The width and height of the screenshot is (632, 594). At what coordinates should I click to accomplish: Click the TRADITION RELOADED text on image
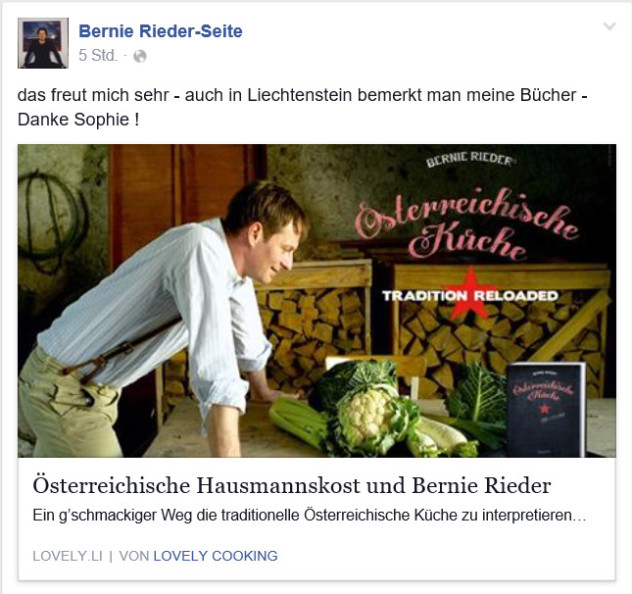[470, 296]
